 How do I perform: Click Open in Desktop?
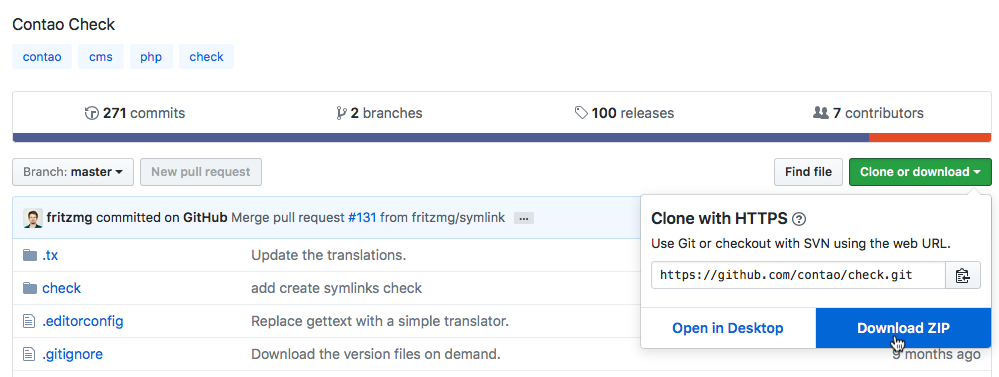728,328
